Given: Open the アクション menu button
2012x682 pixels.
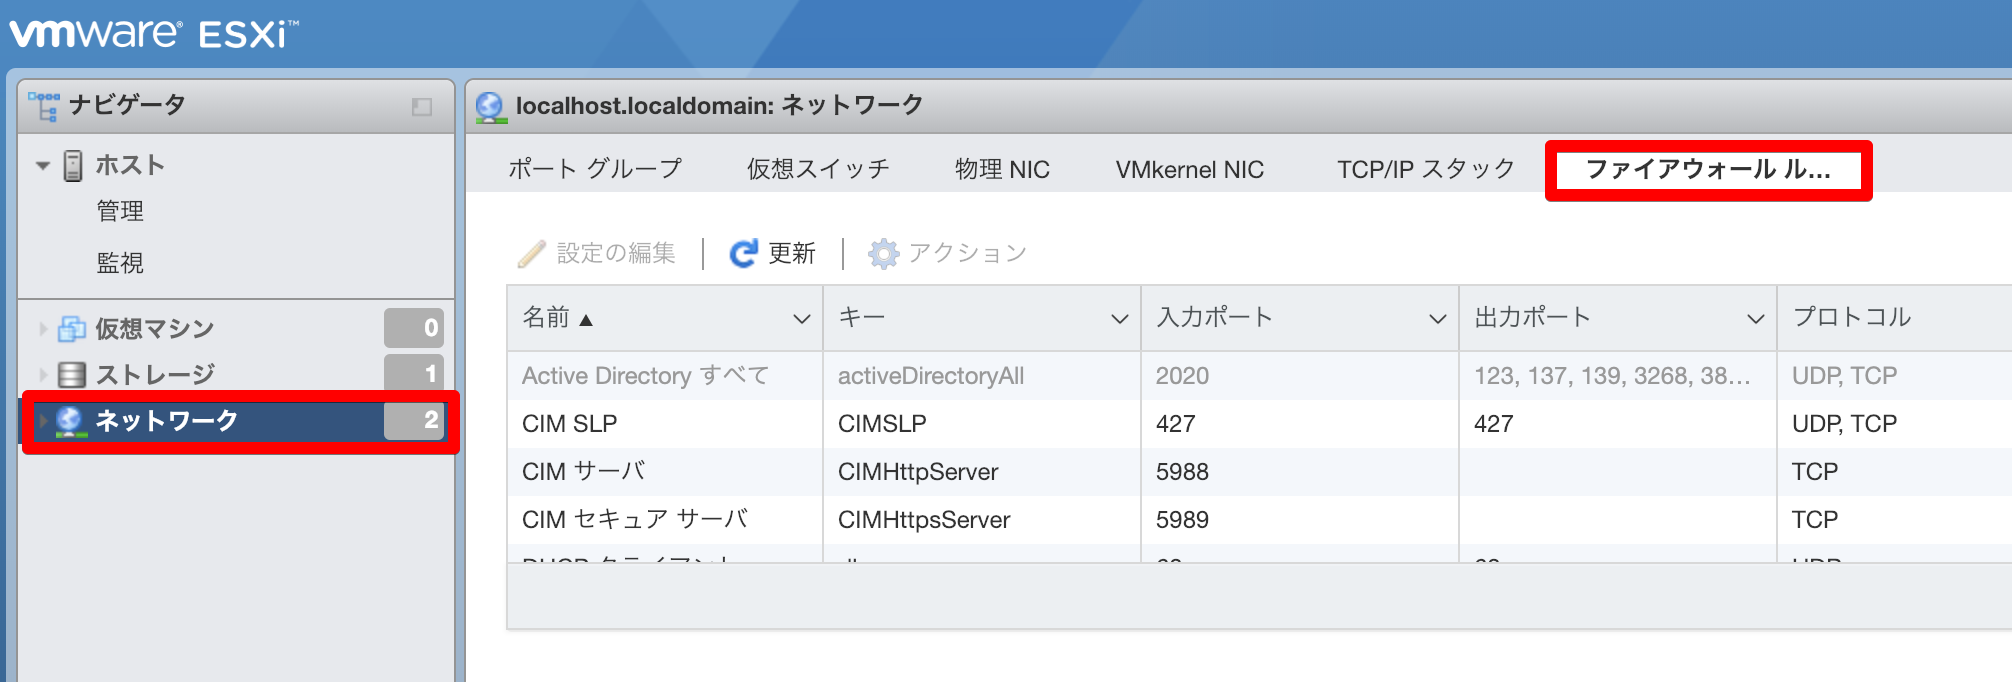Looking at the screenshot, I should pos(948,253).
